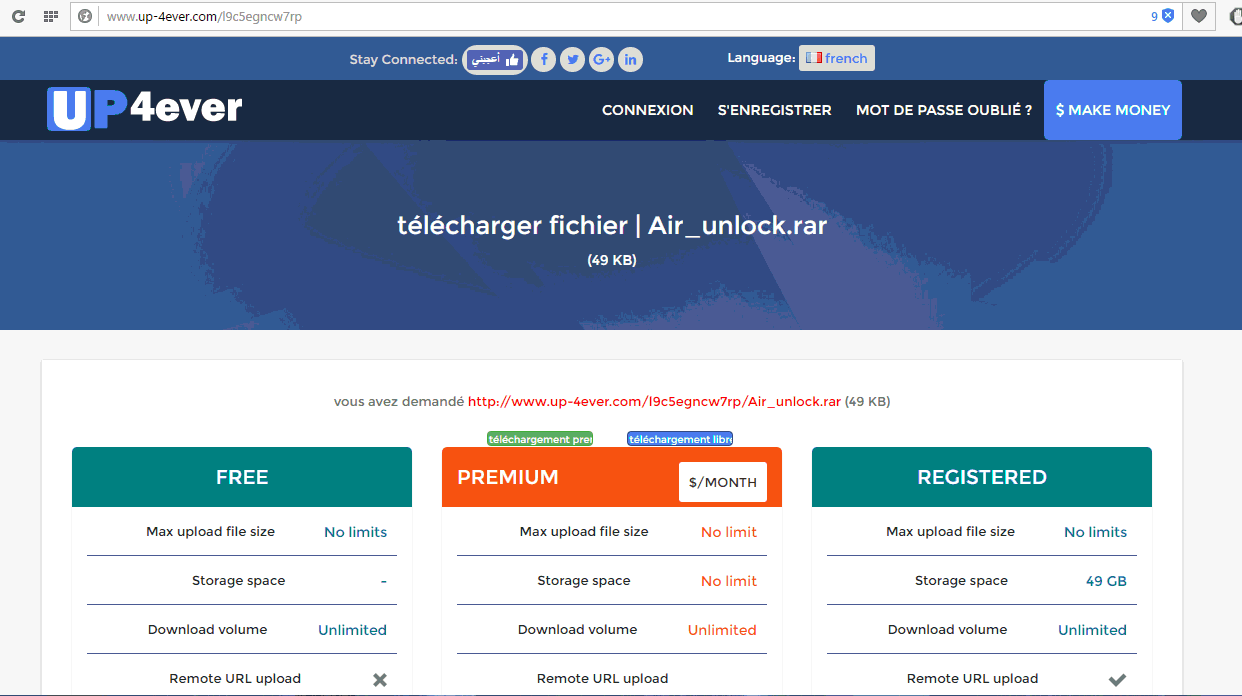Click 'No limits' value in Free column

[x=355, y=532]
